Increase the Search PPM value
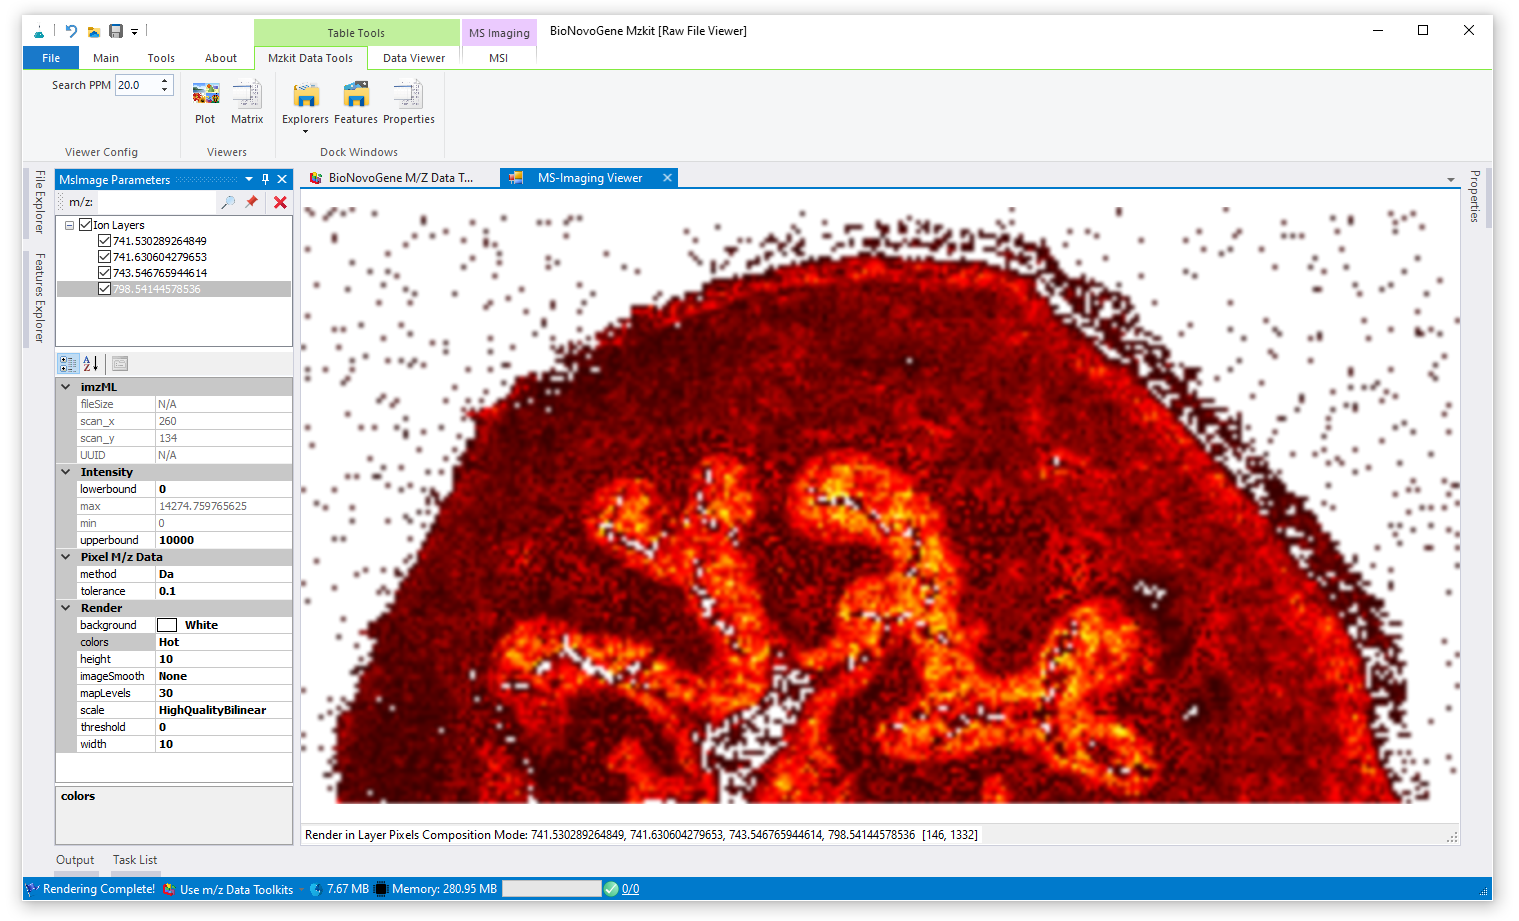The width and height of the screenshot is (1519, 921). coord(165,80)
